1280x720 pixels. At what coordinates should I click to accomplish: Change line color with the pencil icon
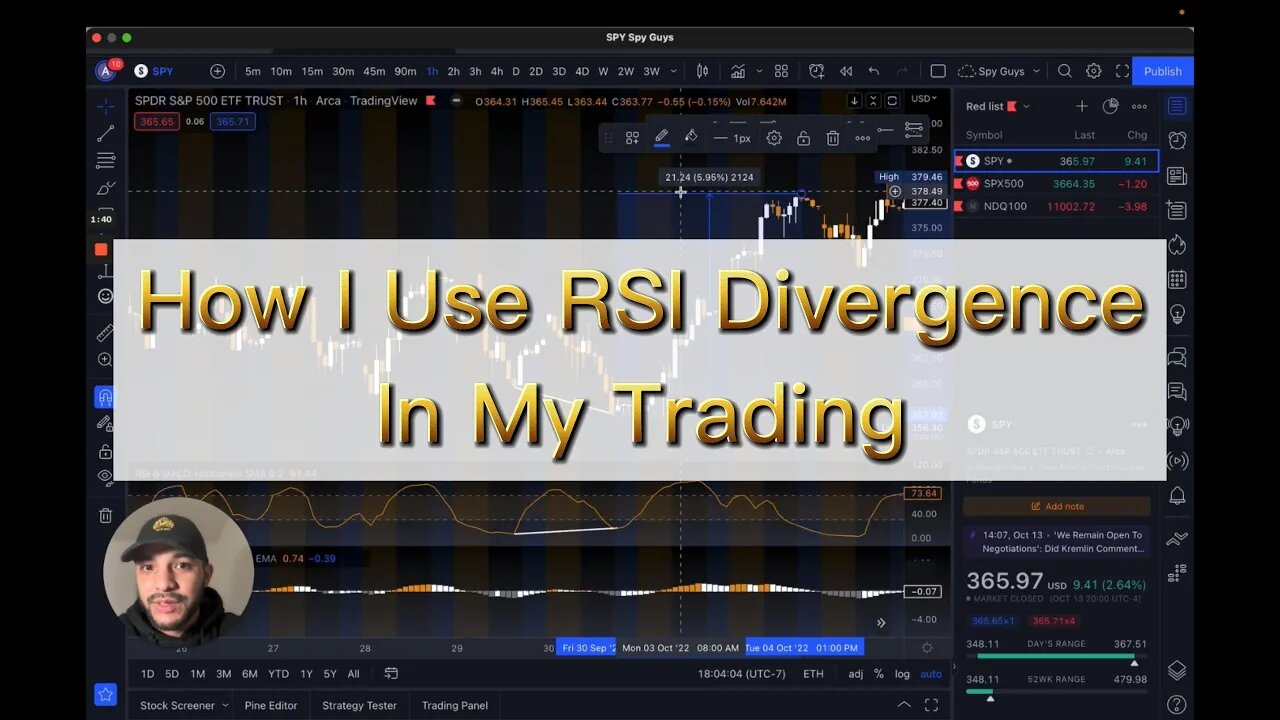[661, 138]
